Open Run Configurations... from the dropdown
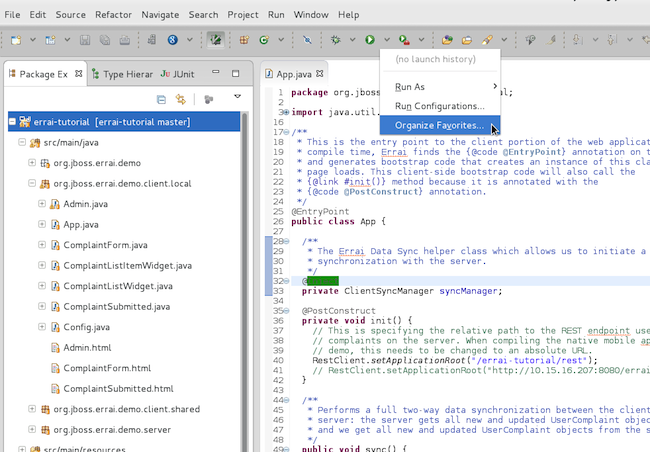The image size is (650, 452). (438, 106)
